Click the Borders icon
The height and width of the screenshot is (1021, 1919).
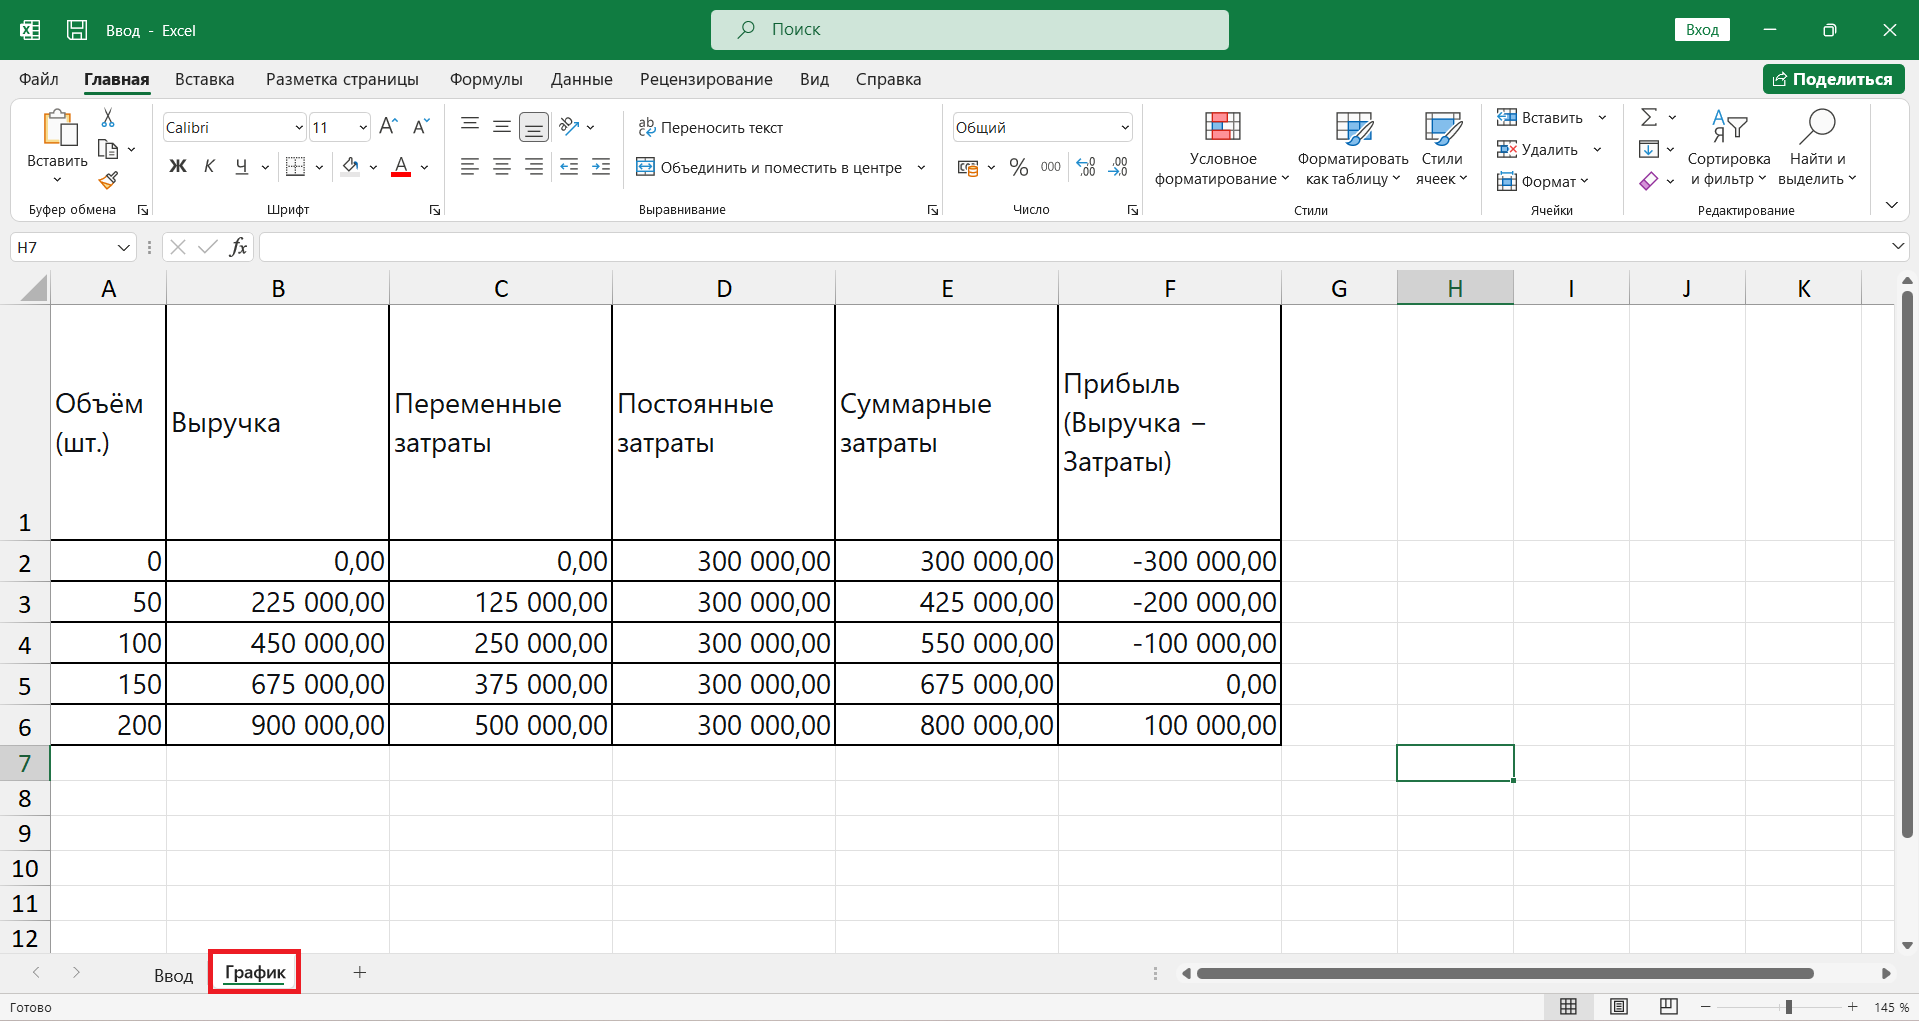pos(295,166)
